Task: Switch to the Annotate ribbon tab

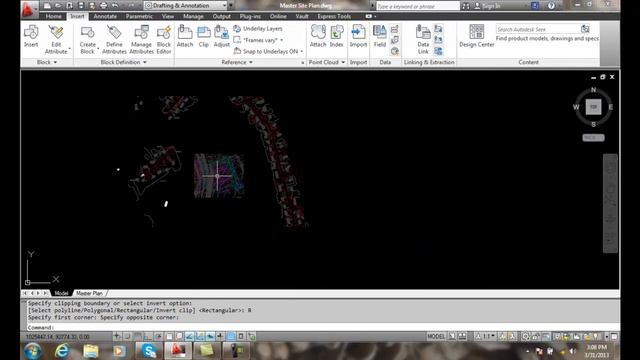Action: (105, 16)
